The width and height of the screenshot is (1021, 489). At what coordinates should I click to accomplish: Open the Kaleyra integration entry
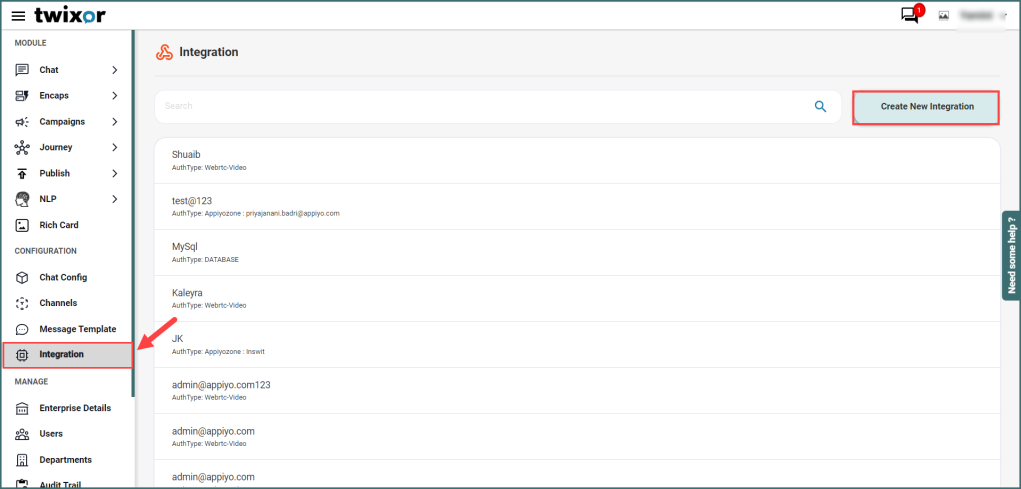click(x=577, y=298)
